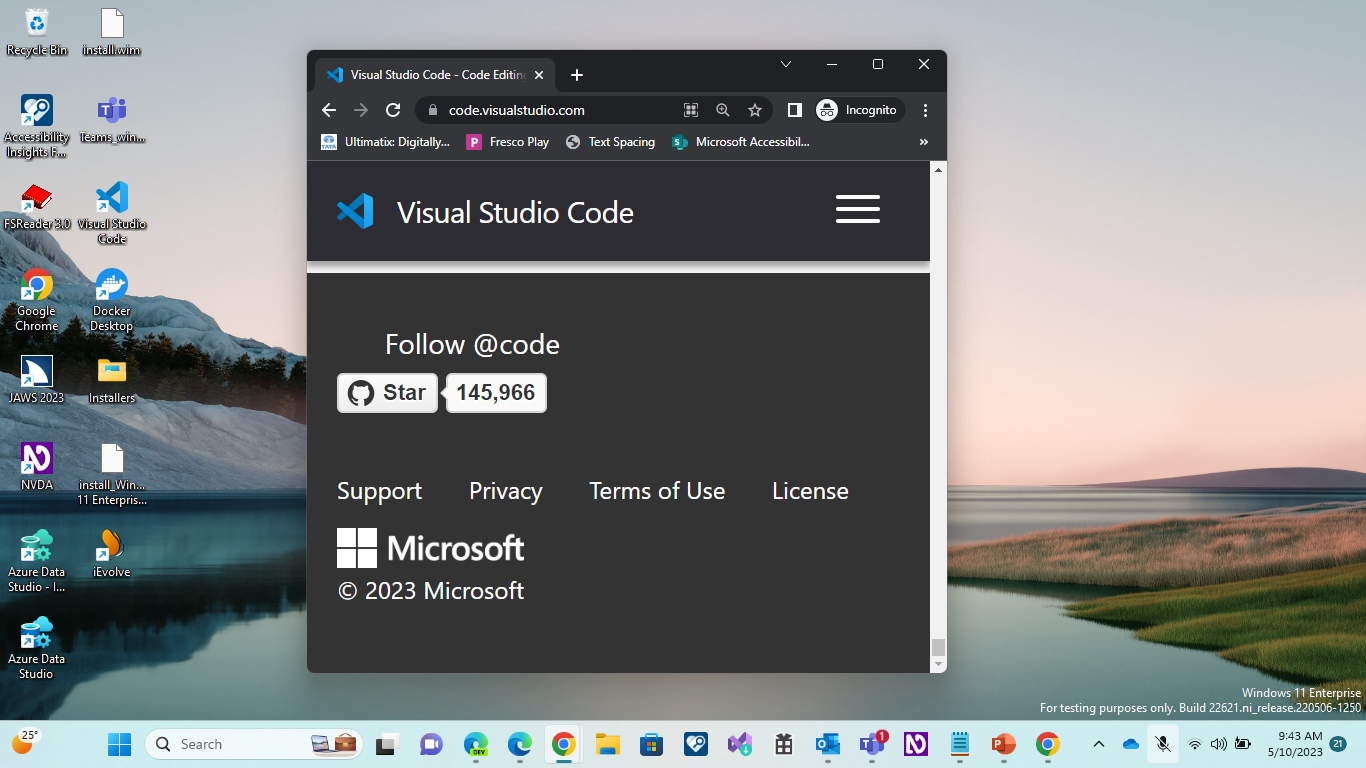This screenshot has width=1366, height=768.
Task: Toggle the hamburger navigation menu
Action: pyautogui.click(x=857, y=209)
